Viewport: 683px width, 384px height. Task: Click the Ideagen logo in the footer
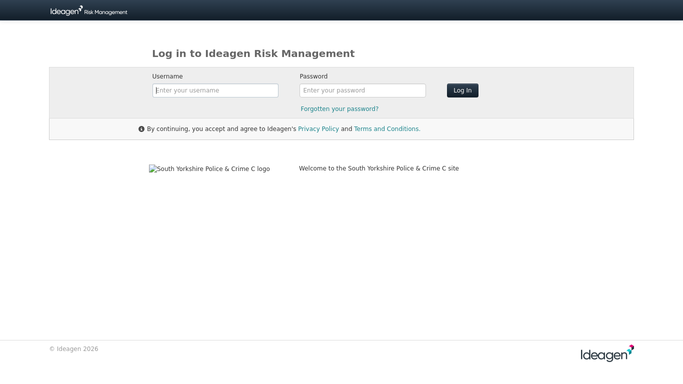(607, 354)
